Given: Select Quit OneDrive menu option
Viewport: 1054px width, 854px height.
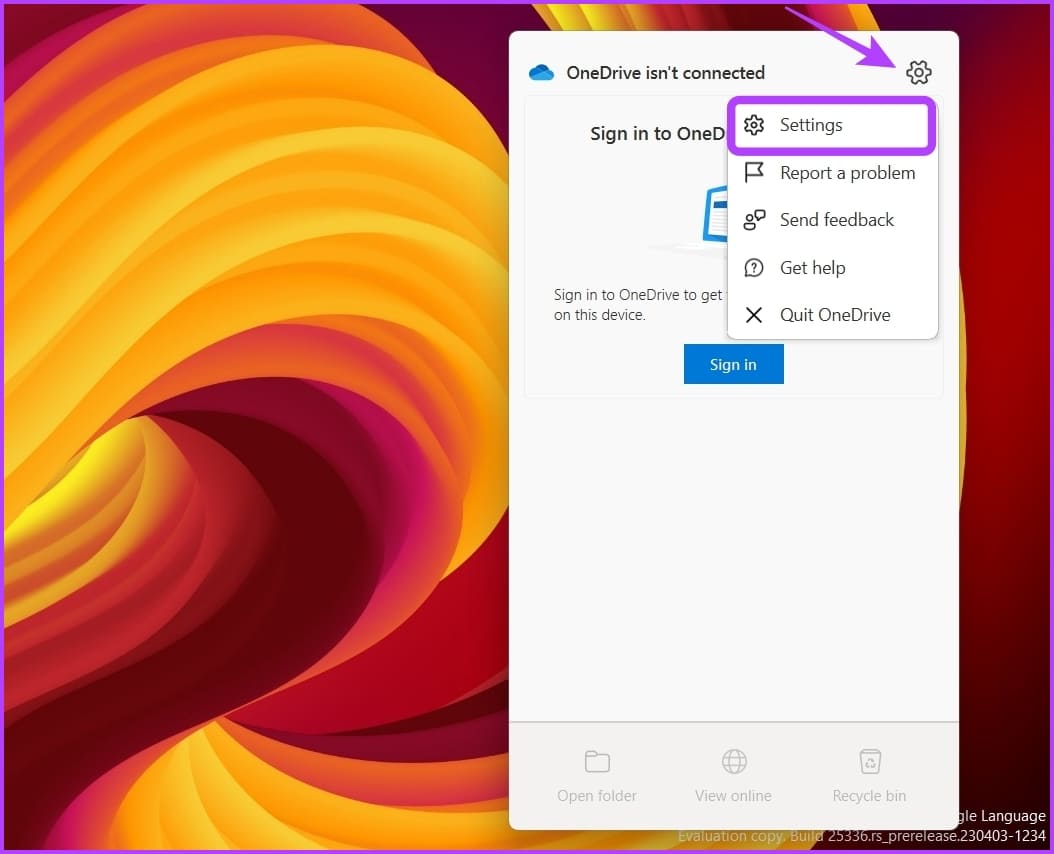Looking at the screenshot, I should (832, 315).
